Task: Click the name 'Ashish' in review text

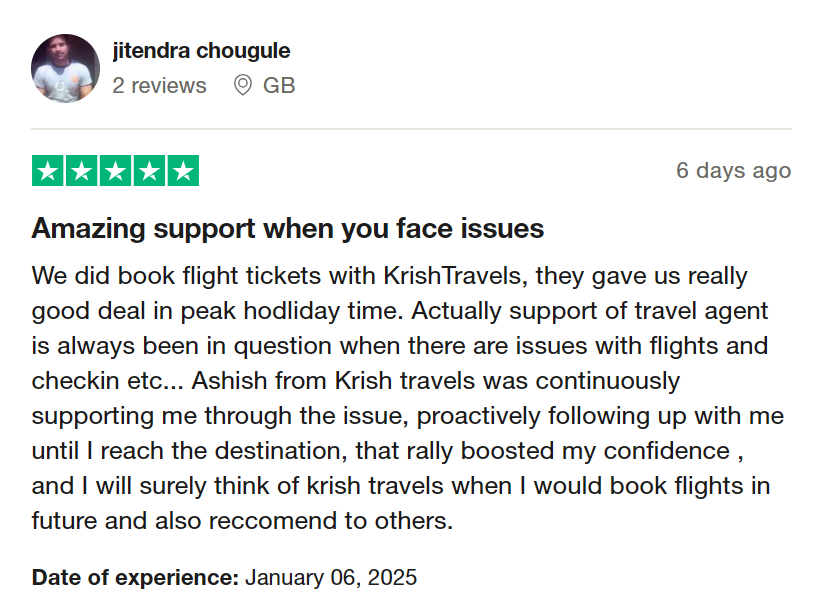Action: pos(227,381)
